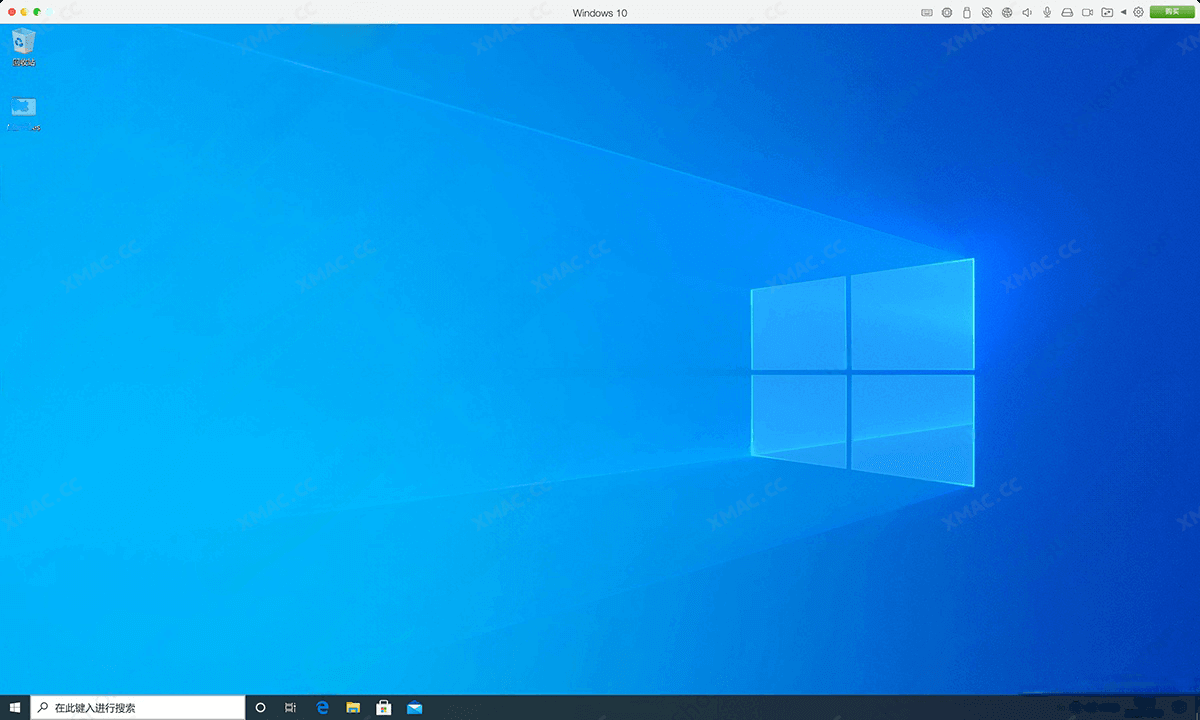
Task: Open Microsoft Edge from the taskbar
Action: coord(321,707)
